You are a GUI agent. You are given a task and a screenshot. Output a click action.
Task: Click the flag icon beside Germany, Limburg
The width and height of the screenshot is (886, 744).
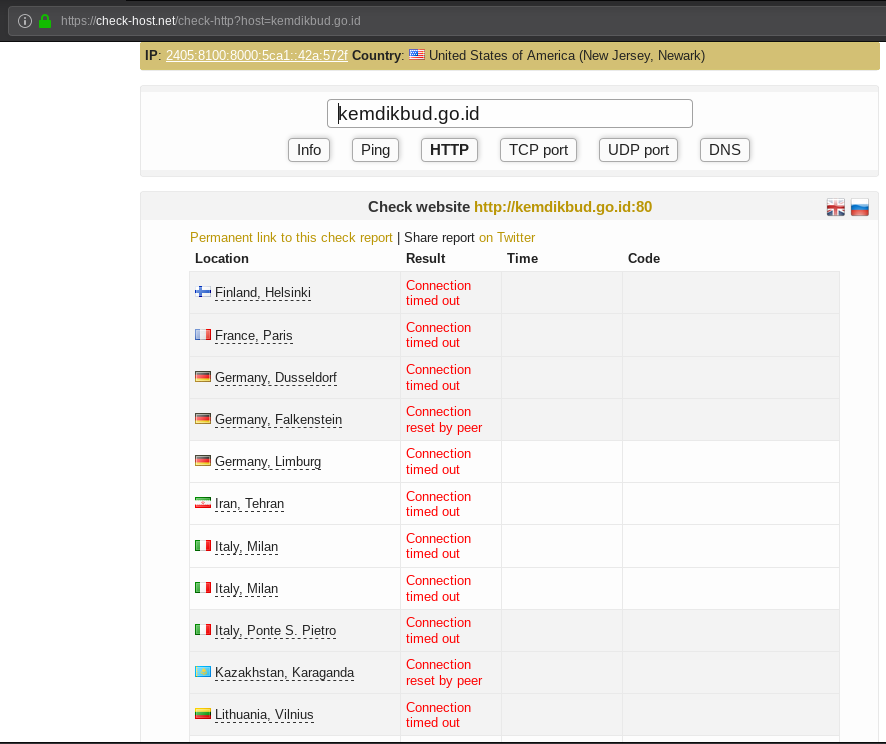(203, 460)
